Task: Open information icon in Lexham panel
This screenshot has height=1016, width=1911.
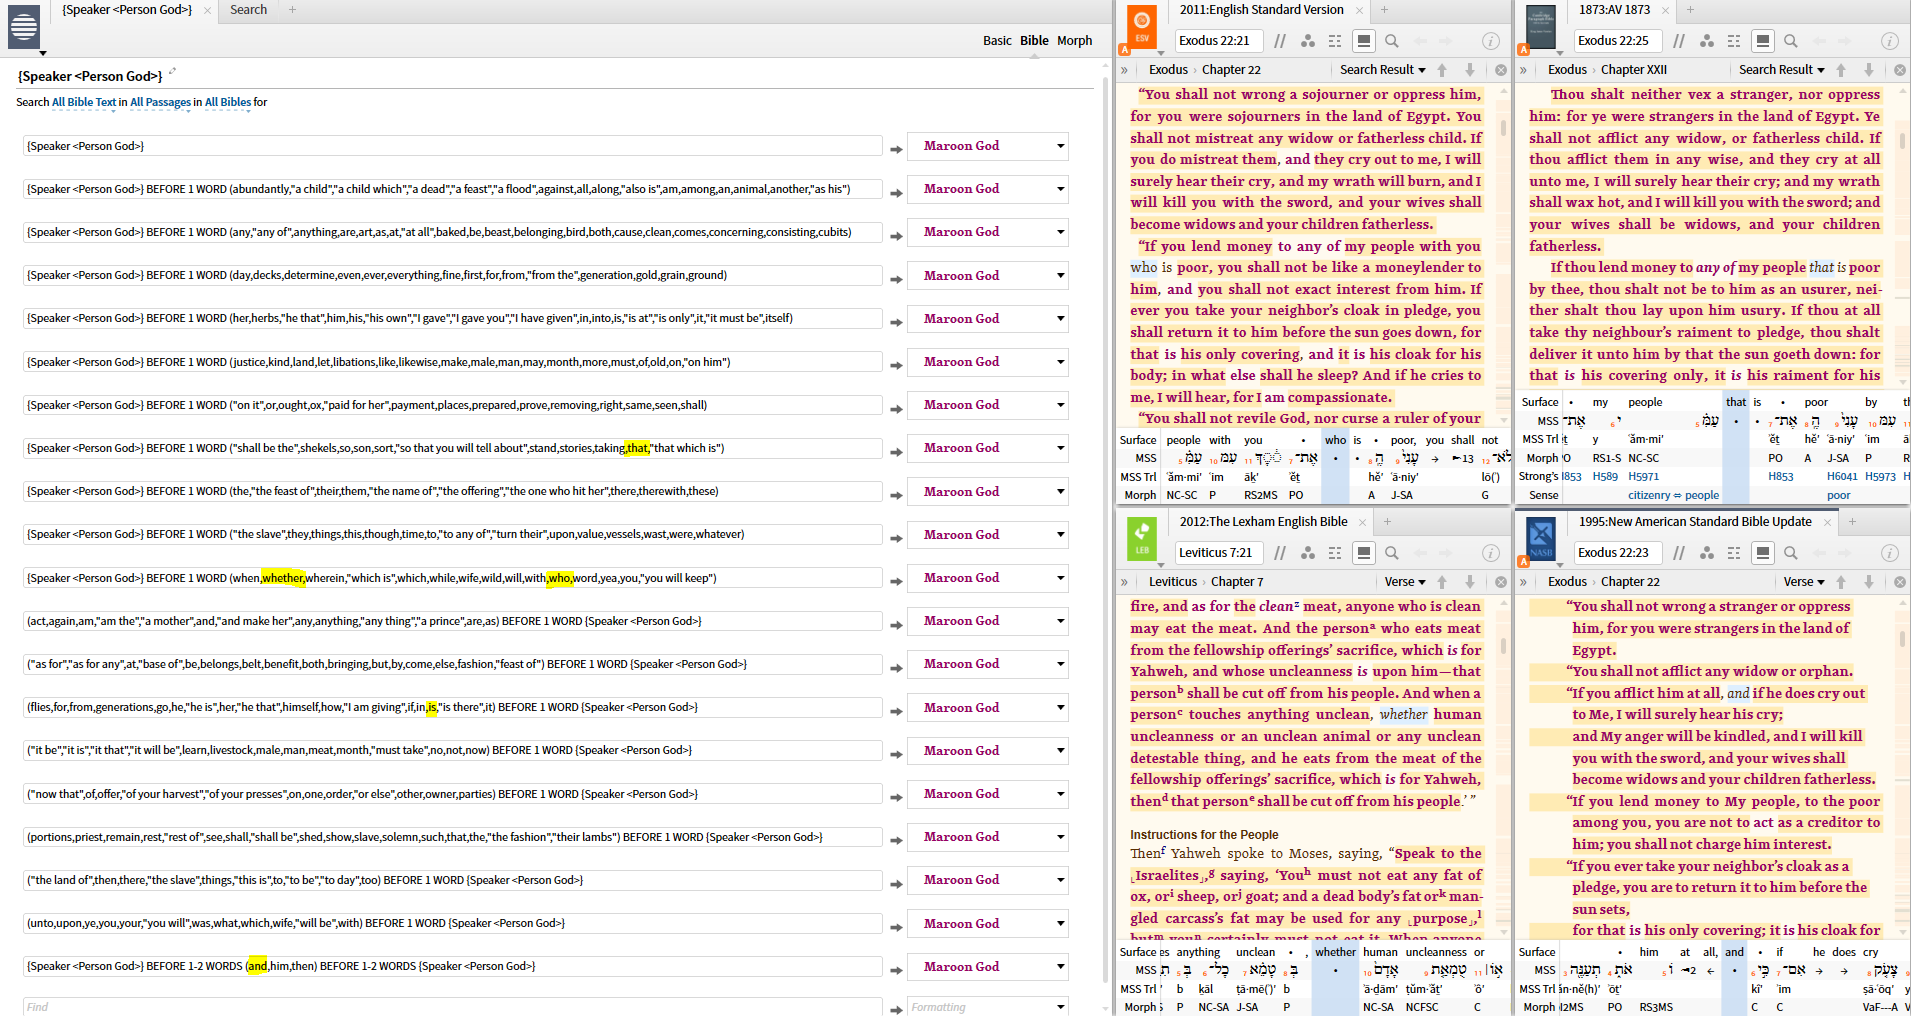Action: pos(1490,553)
